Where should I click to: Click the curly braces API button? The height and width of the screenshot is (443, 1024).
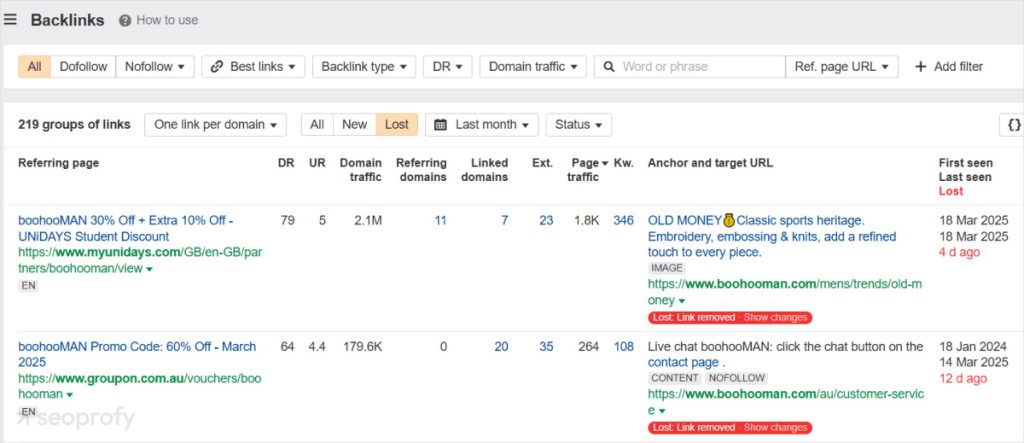click(1014, 125)
